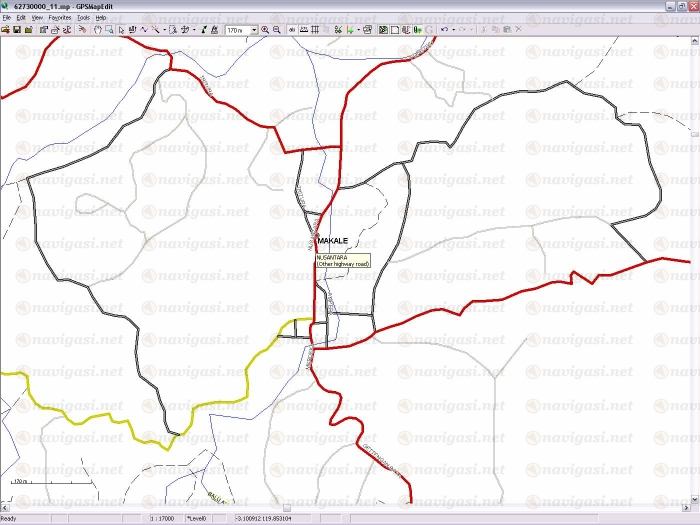Click the Undo arrow icon

tap(443, 30)
